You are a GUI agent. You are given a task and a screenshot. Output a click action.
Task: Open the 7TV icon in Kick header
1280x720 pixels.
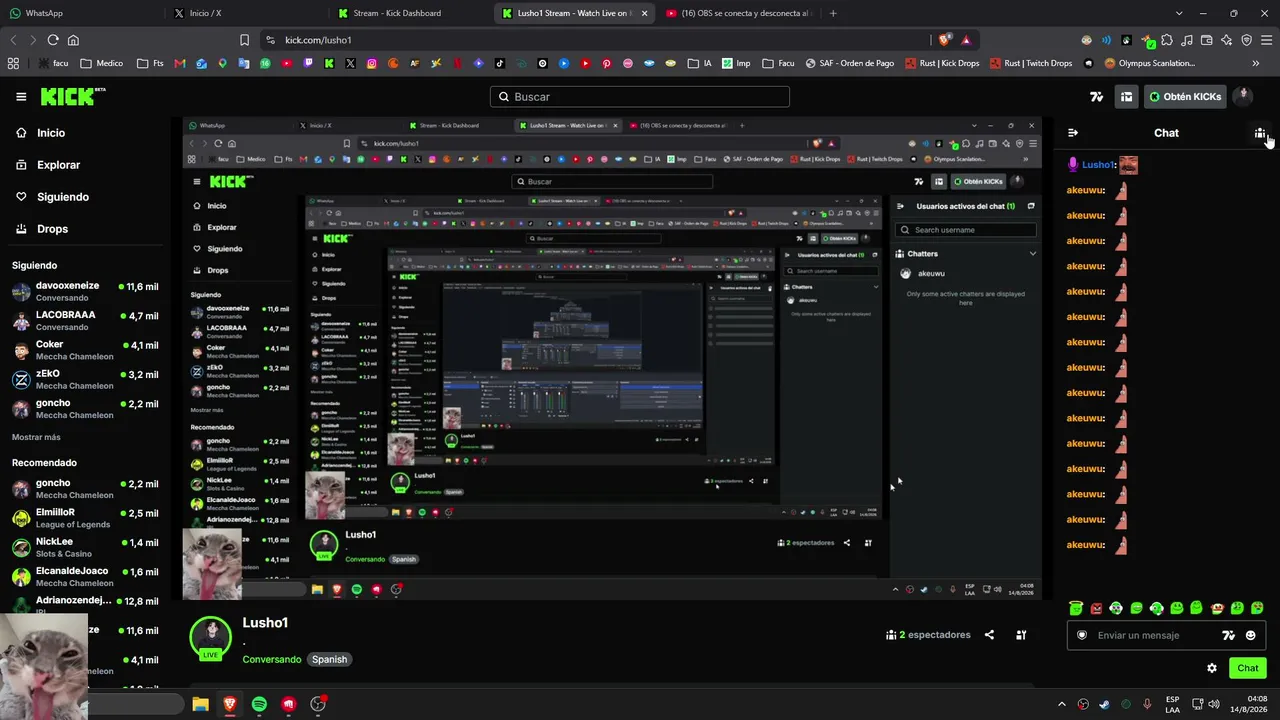1097,97
